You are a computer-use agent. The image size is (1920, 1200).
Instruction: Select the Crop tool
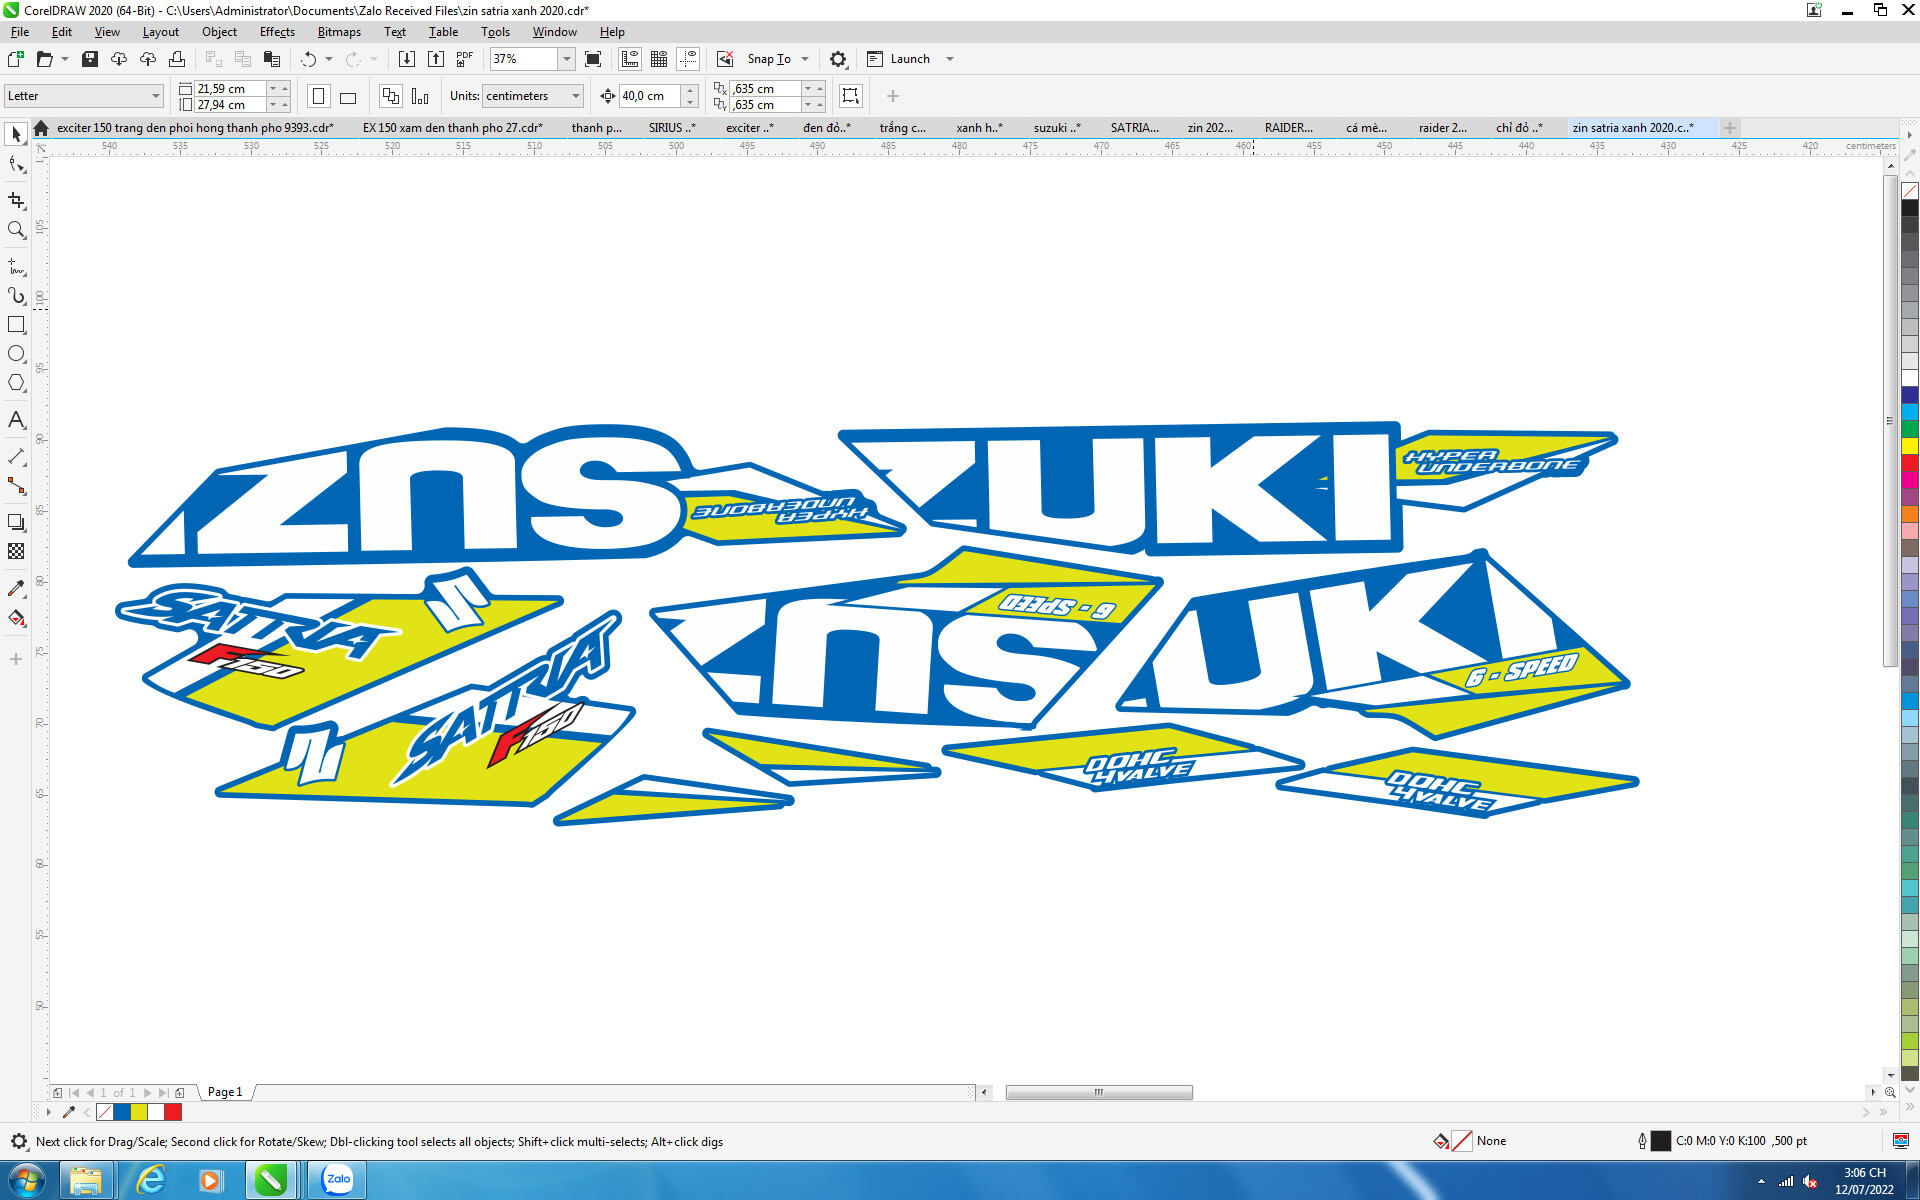coord(16,200)
